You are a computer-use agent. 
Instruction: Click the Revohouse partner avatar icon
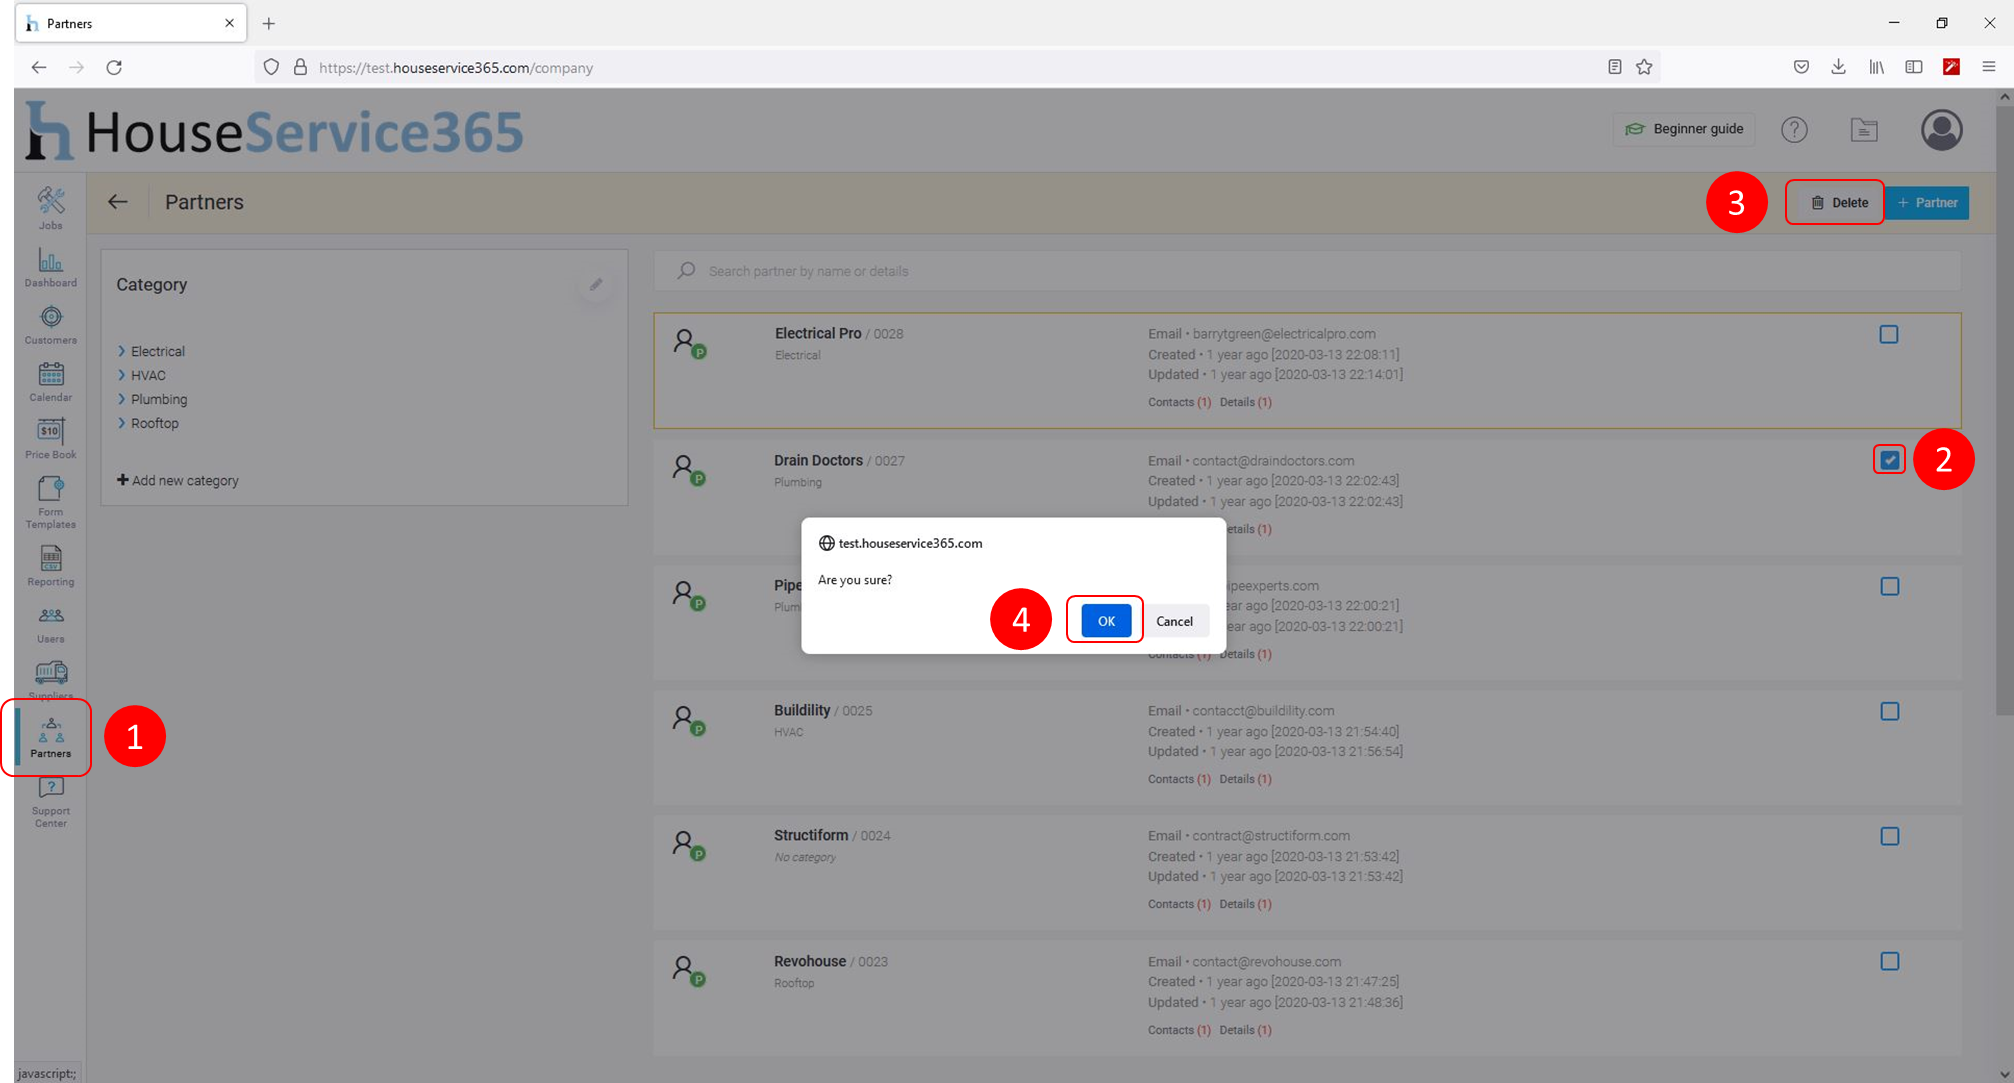[x=689, y=972]
